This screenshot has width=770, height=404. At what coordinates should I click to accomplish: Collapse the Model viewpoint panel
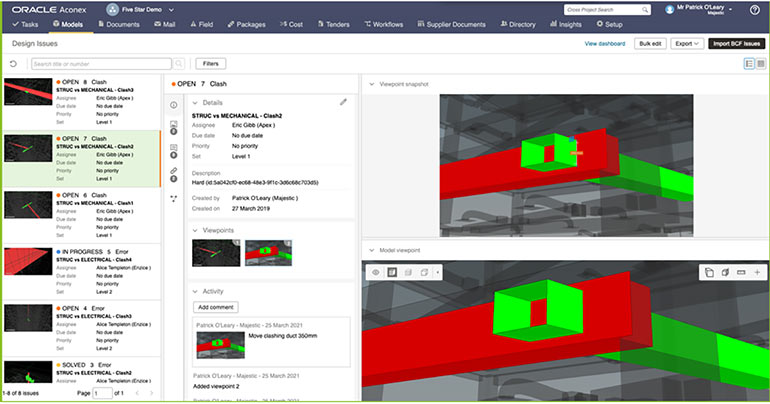[372, 250]
